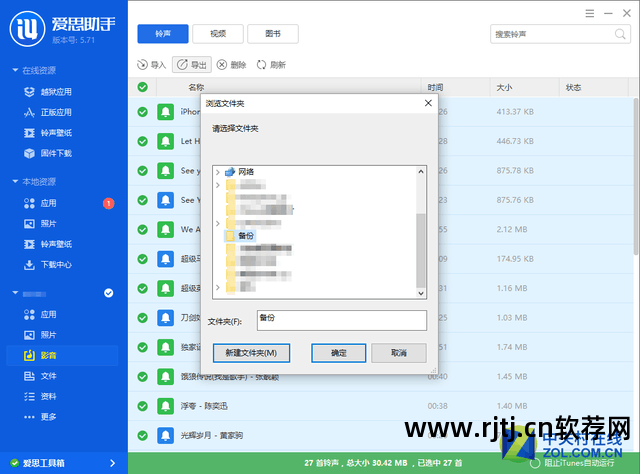Collapse the connected device section
640x474 pixels.
click(x=15, y=293)
